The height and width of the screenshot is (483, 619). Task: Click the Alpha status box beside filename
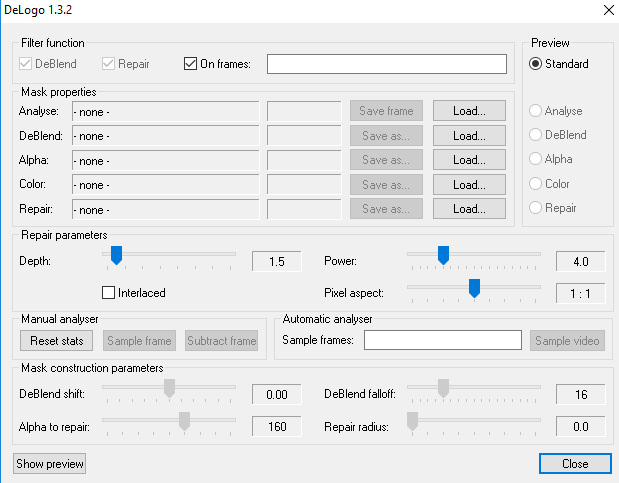[304, 160]
